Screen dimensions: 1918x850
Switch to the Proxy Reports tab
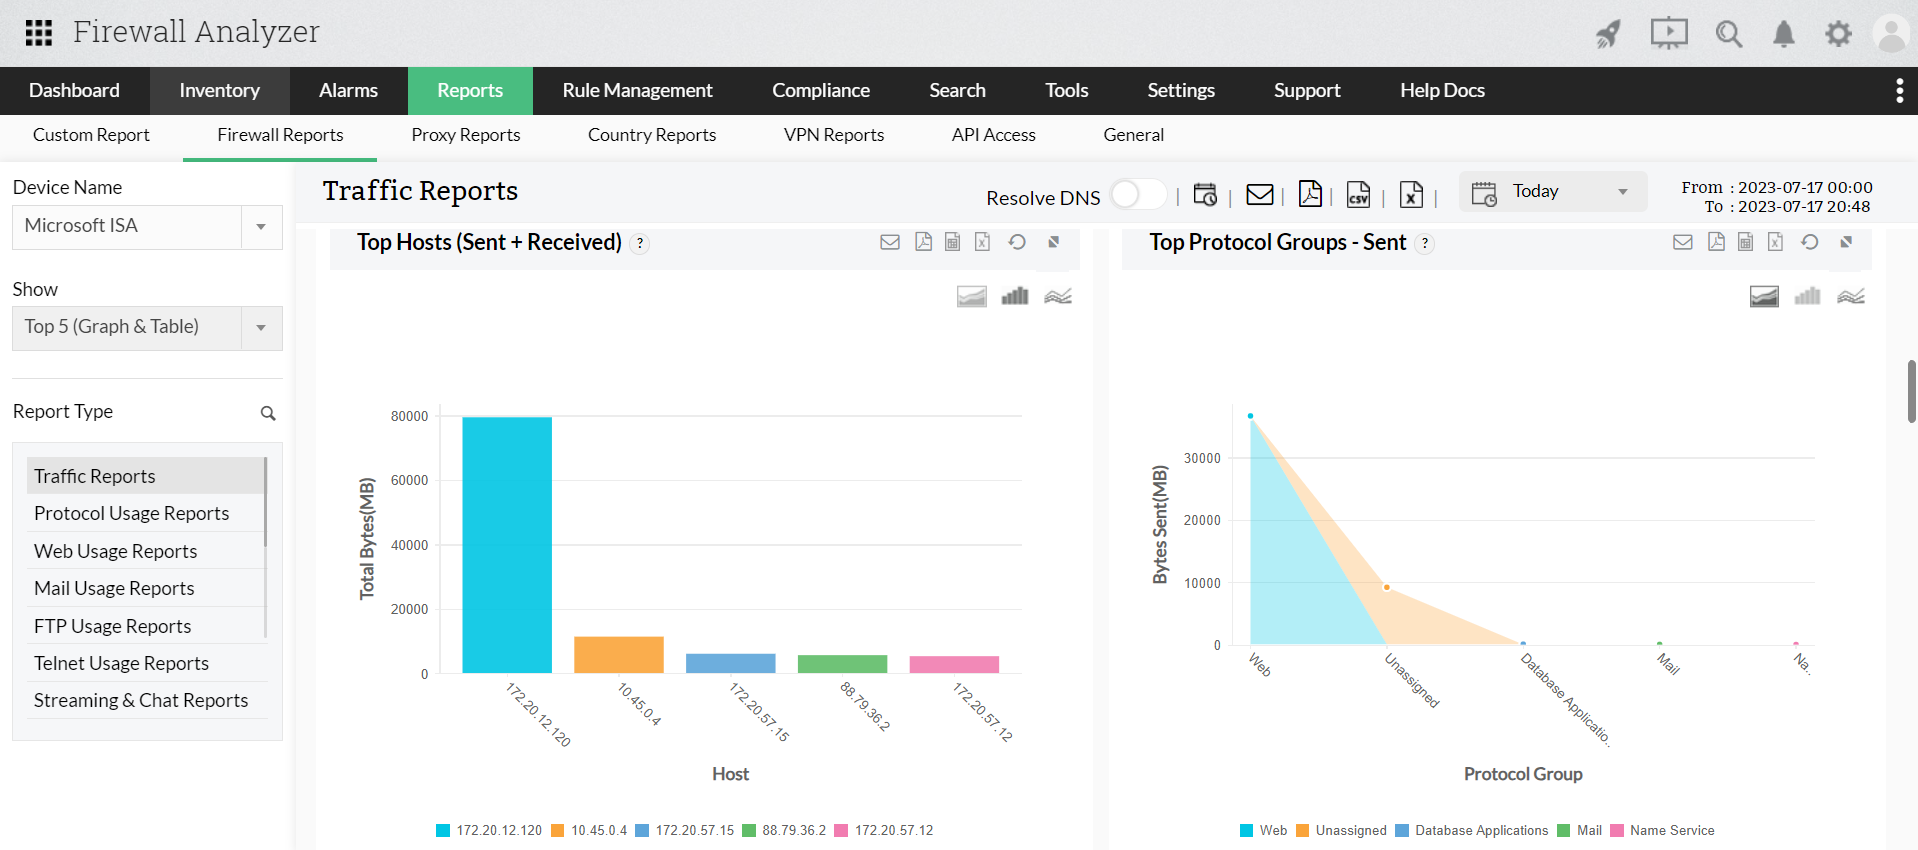point(465,135)
